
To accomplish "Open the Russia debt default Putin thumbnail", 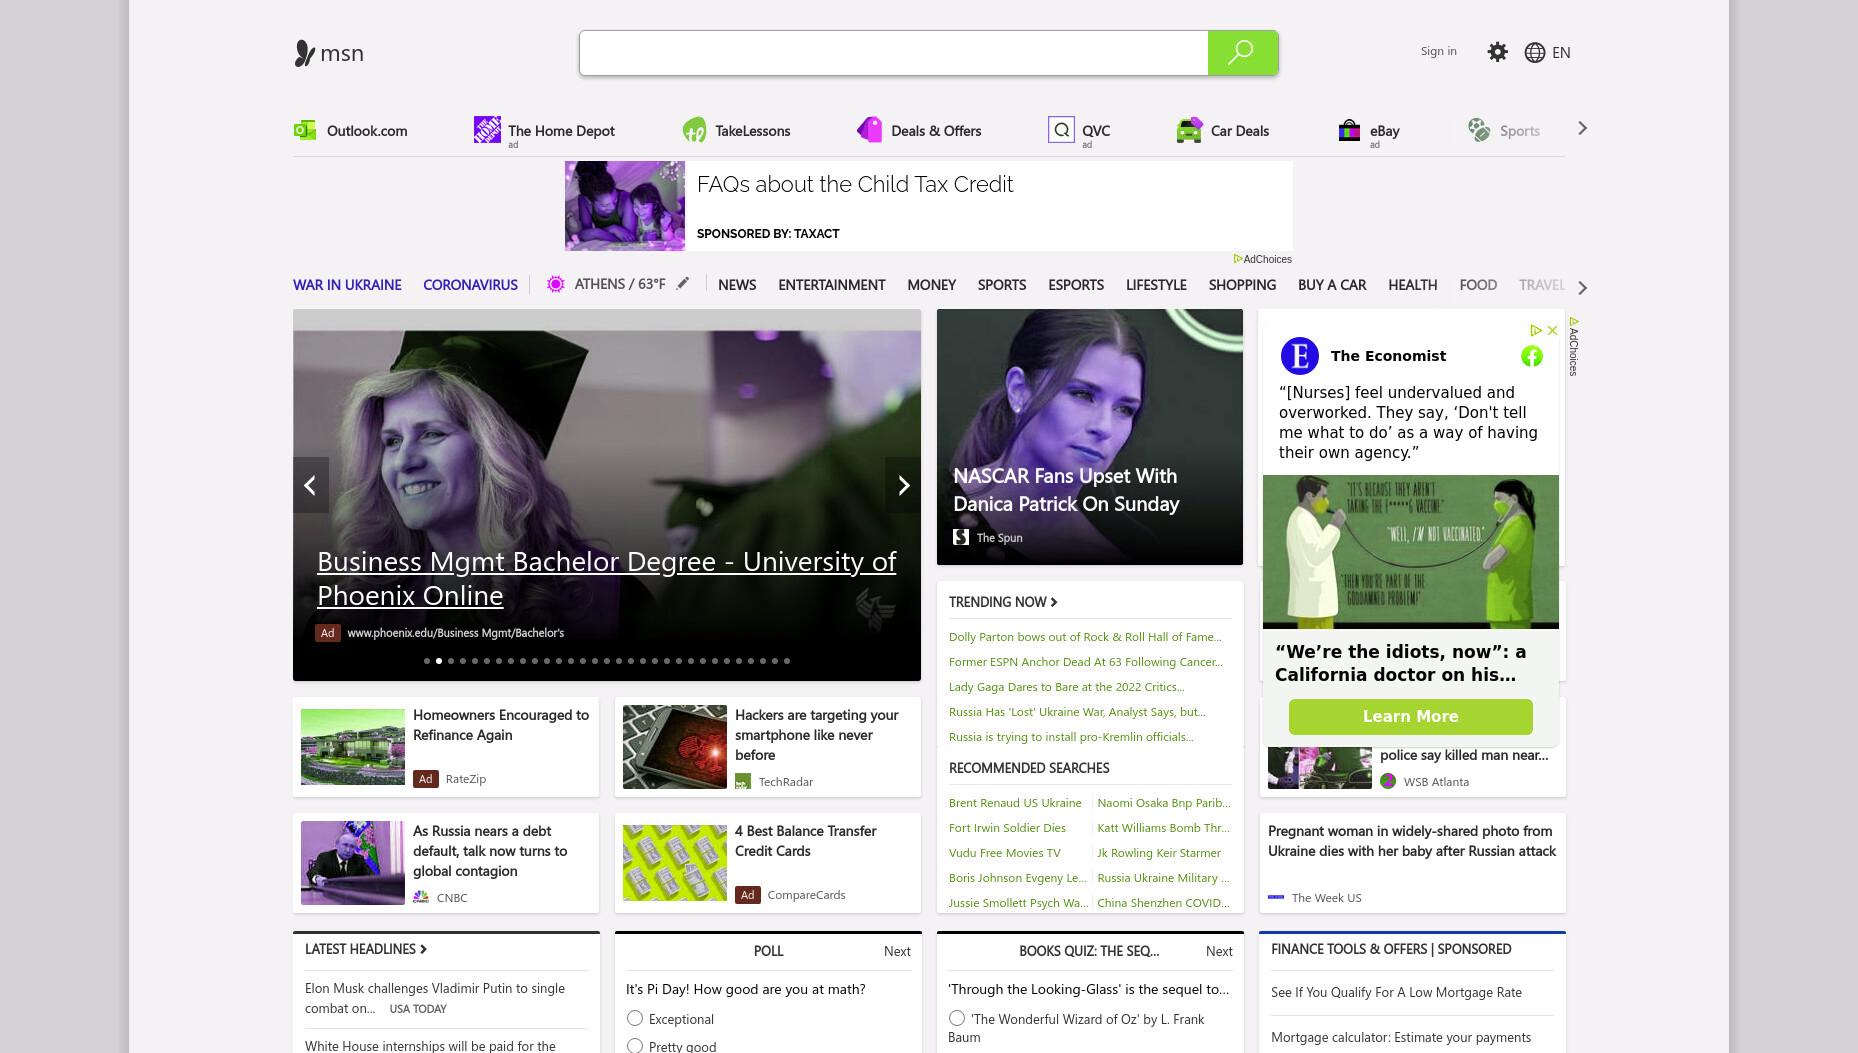I will 352,863.
